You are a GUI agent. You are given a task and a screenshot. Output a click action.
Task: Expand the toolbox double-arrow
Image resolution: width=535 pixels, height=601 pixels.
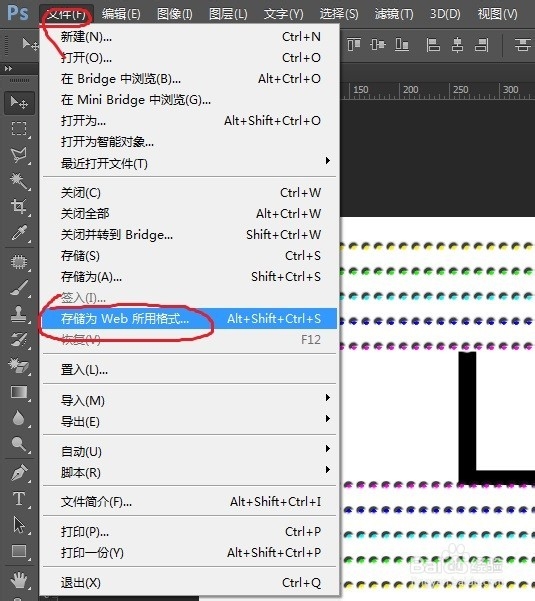click(8, 69)
